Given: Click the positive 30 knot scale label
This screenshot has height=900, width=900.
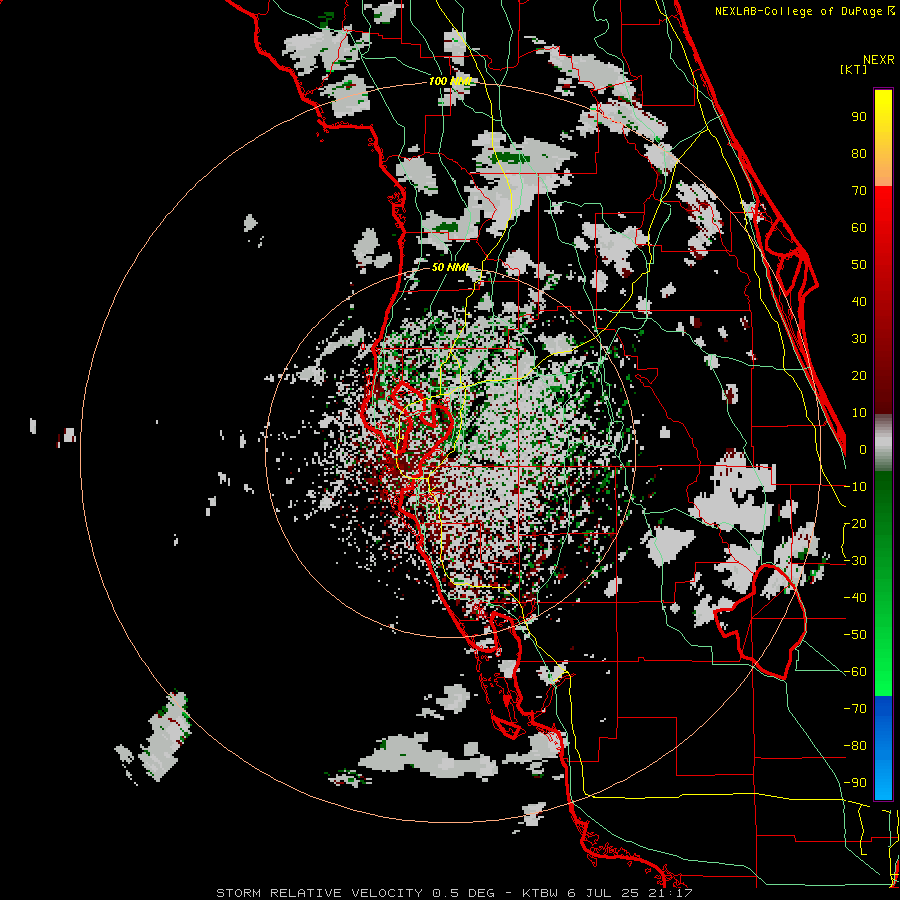Looking at the screenshot, I should tap(859, 339).
